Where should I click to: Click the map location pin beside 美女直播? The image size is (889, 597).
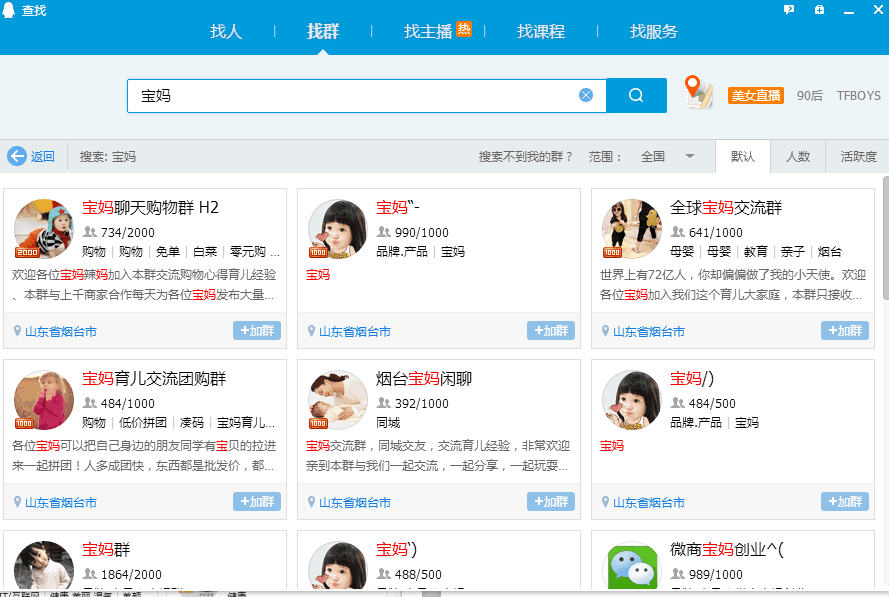[x=698, y=95]
